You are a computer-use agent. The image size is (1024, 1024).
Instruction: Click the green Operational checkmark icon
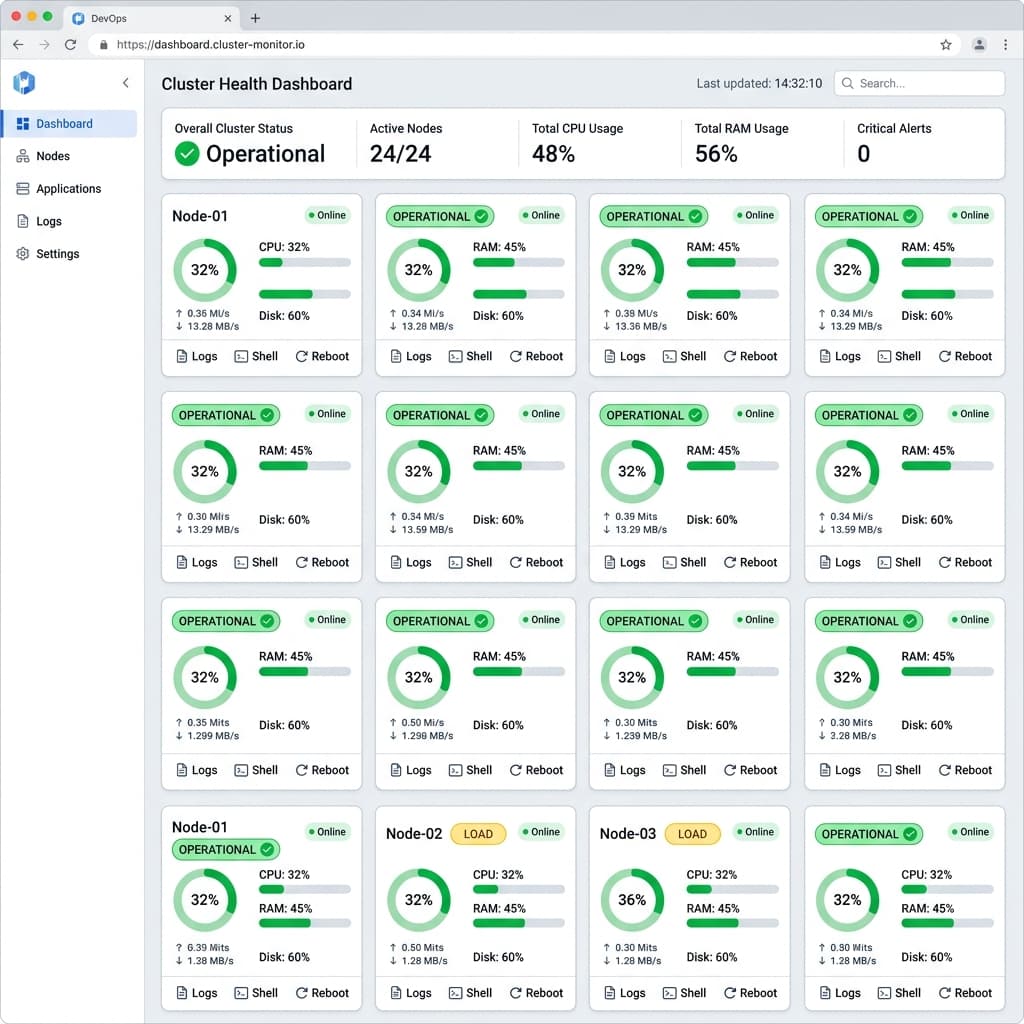coord(187,154)
